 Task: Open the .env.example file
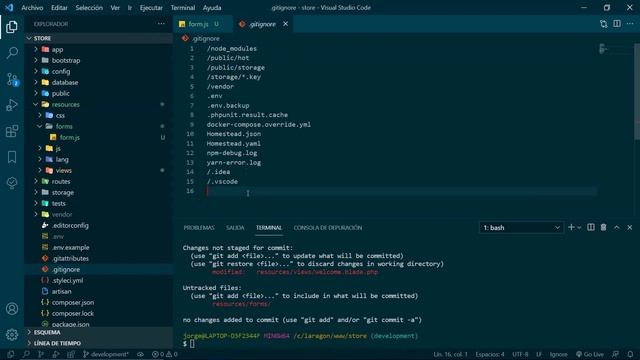pyautogui.click(x=70, y=247)
